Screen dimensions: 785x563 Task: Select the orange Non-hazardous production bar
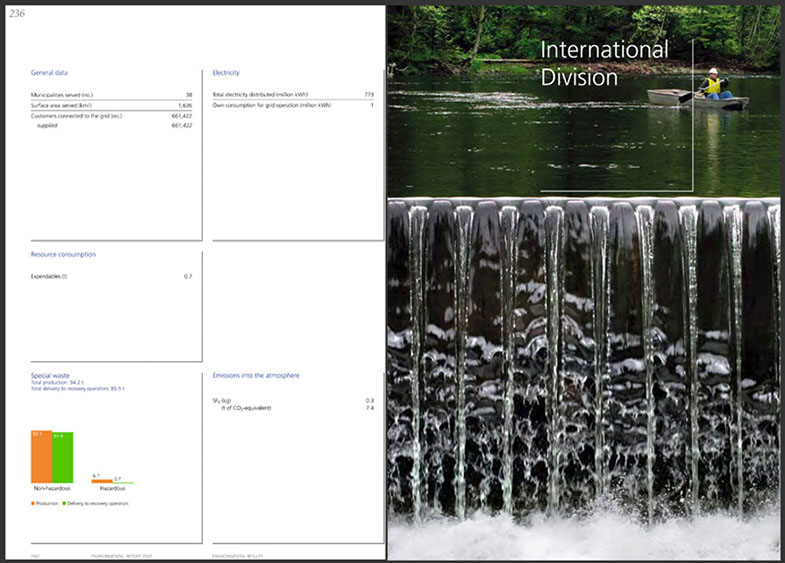pos(41,457)
